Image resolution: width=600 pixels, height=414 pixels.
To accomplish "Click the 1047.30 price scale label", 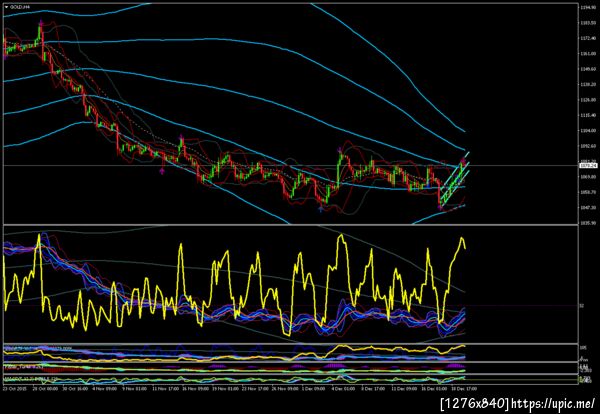I will point(586,207).
